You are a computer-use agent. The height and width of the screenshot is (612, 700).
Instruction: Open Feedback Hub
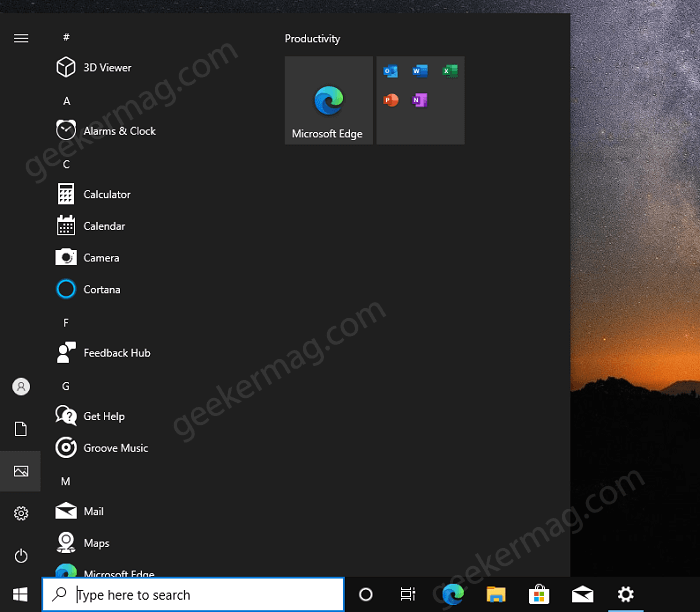[x=104, y=353]
